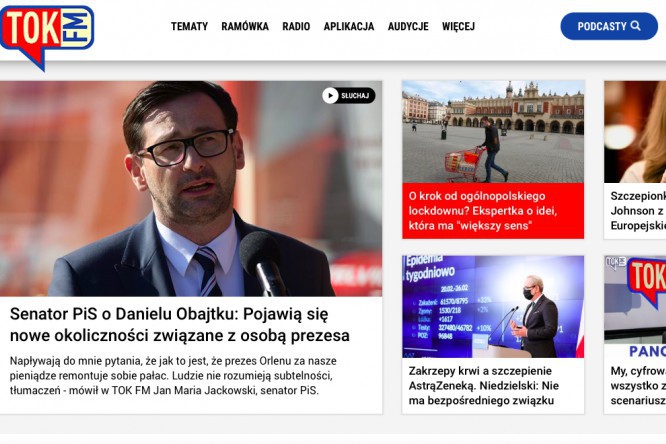Click the Obajtek article summary text
The height and width of the screenshot is (444, 666).
[173, 376]
